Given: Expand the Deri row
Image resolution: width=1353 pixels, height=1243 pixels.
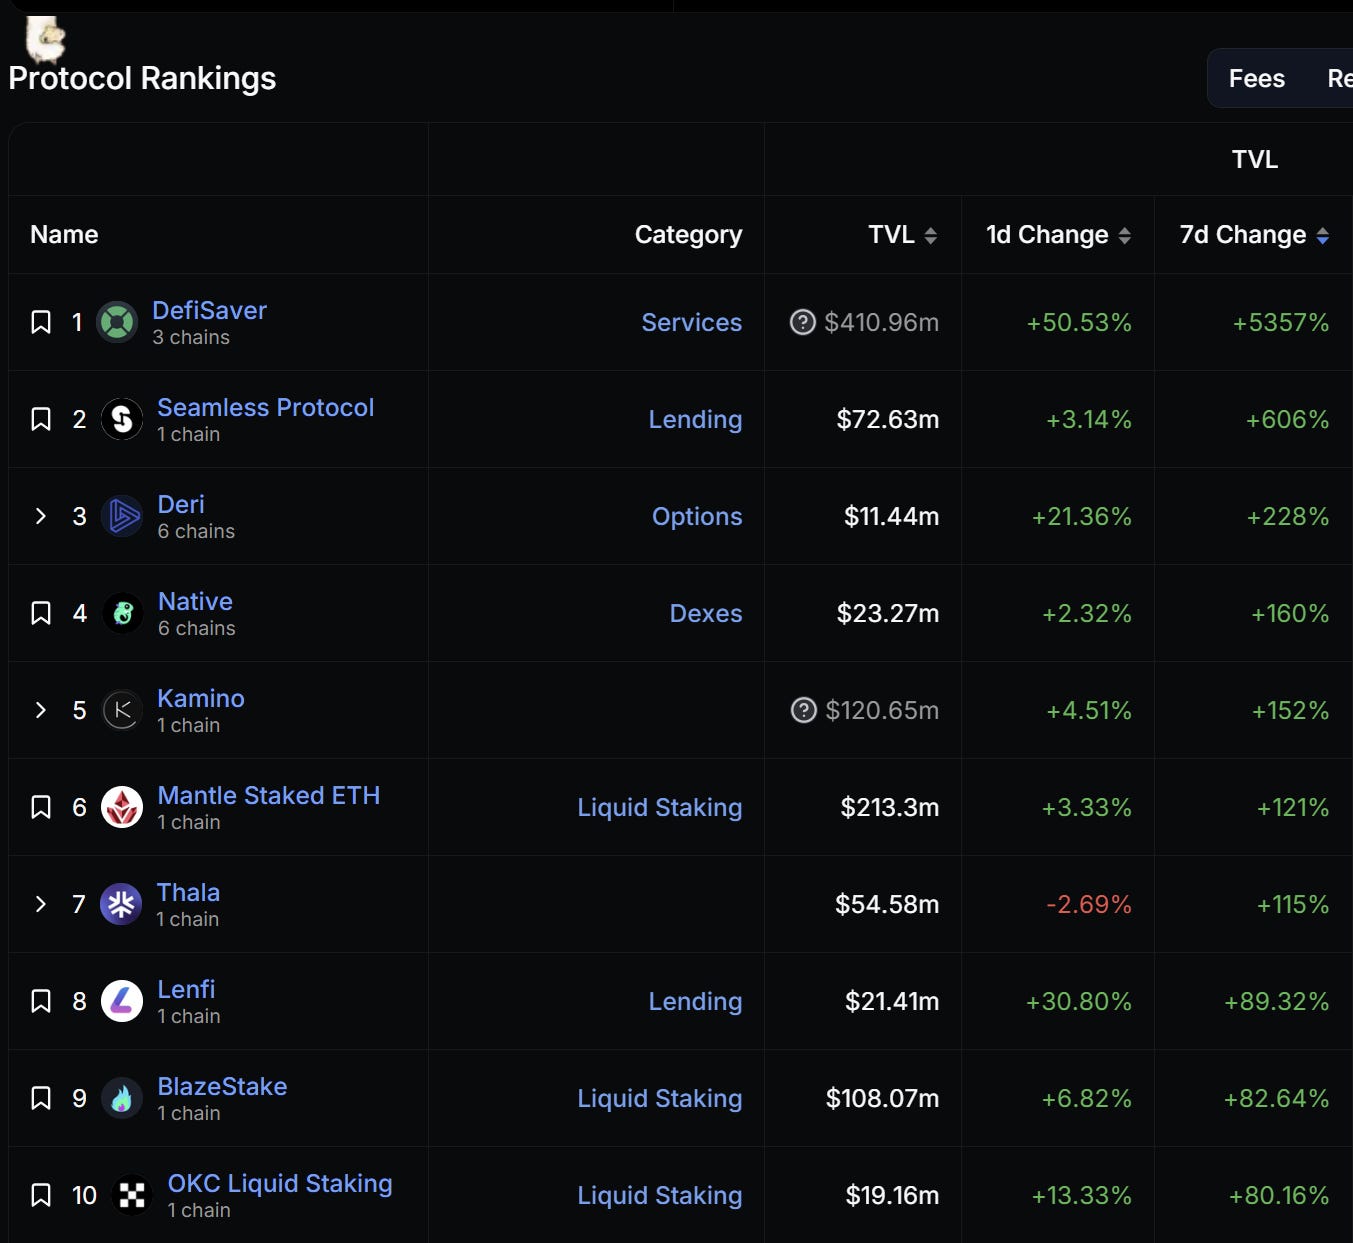Looking at the screenshot, I should pyautogui.click(x=41, y=516).
